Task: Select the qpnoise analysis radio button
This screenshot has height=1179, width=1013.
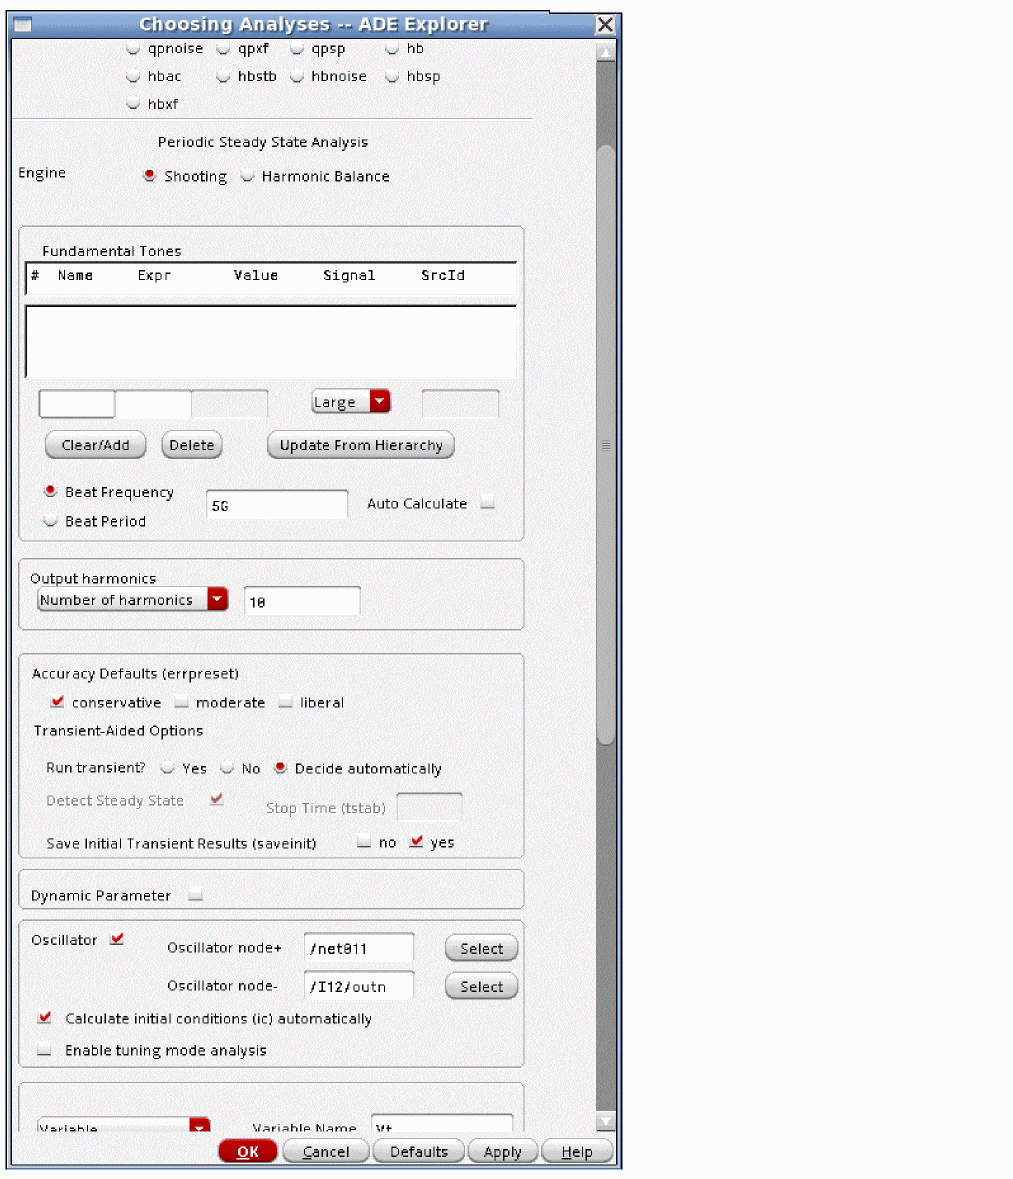Action: tap(133, 49)
